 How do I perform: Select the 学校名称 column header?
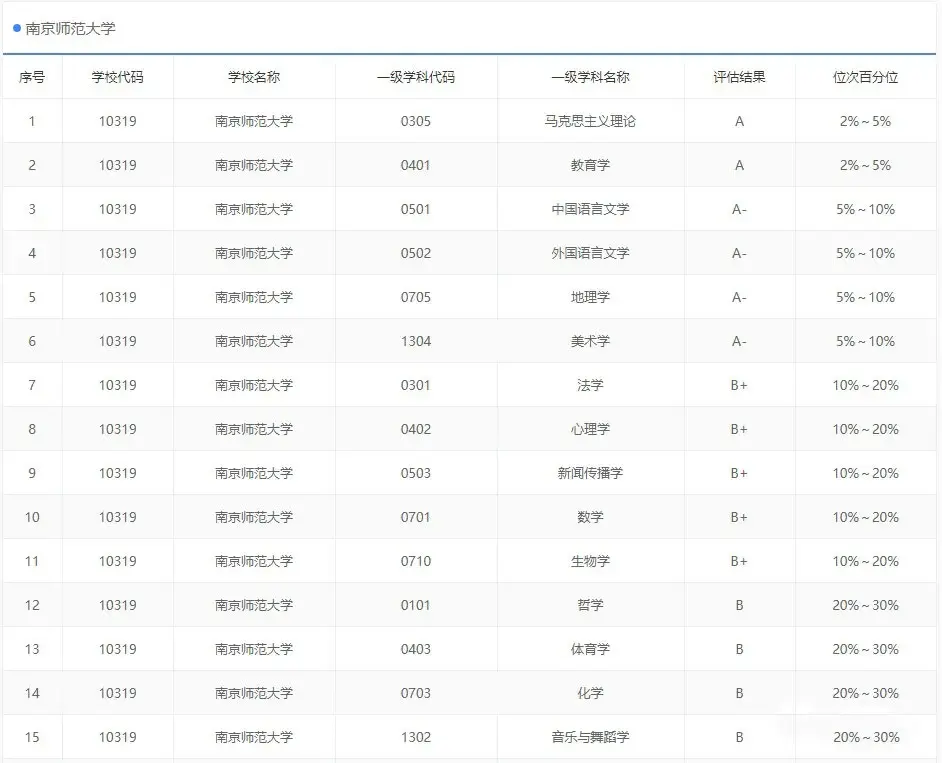click(x=254, y=77)
